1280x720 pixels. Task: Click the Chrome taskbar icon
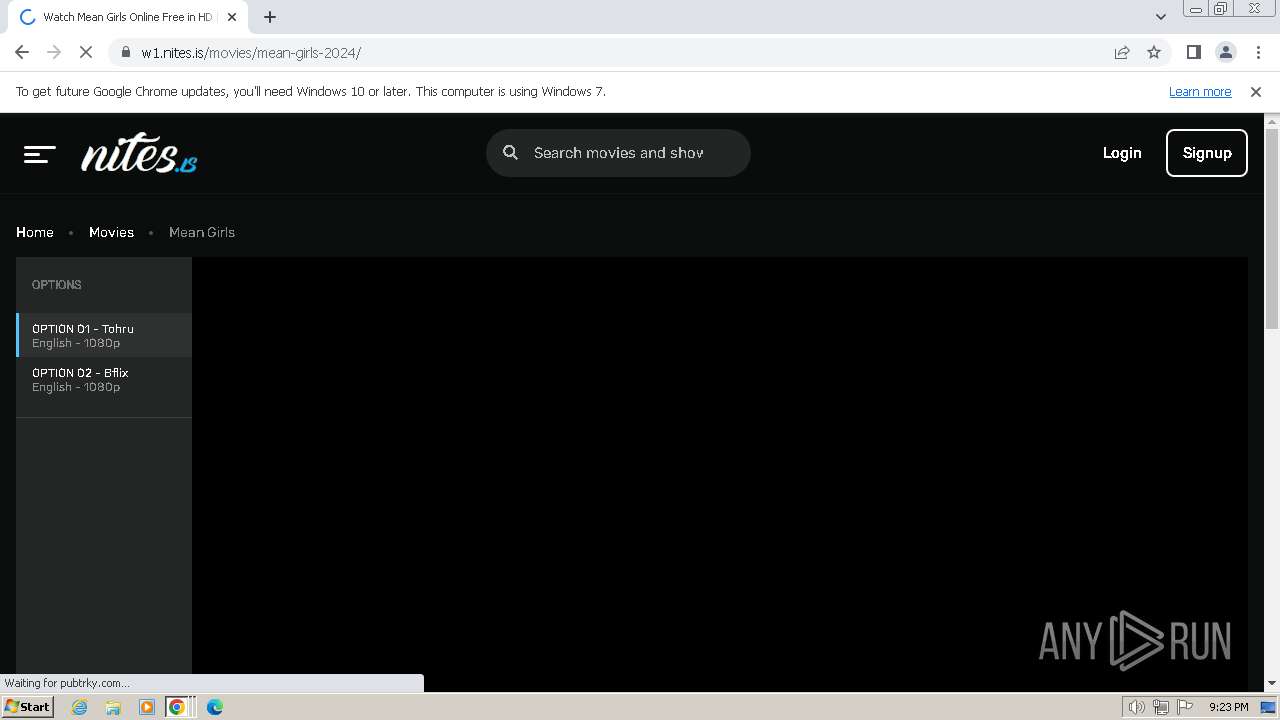pos(177,707)
